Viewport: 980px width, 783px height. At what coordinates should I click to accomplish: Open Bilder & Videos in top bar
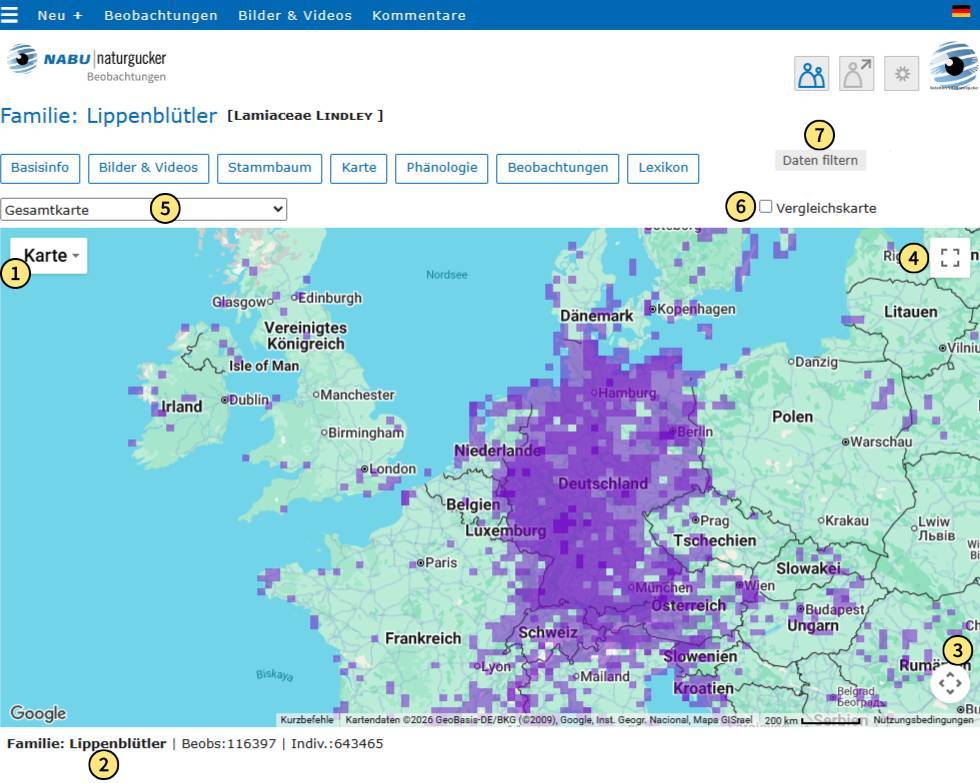[295, 15]
